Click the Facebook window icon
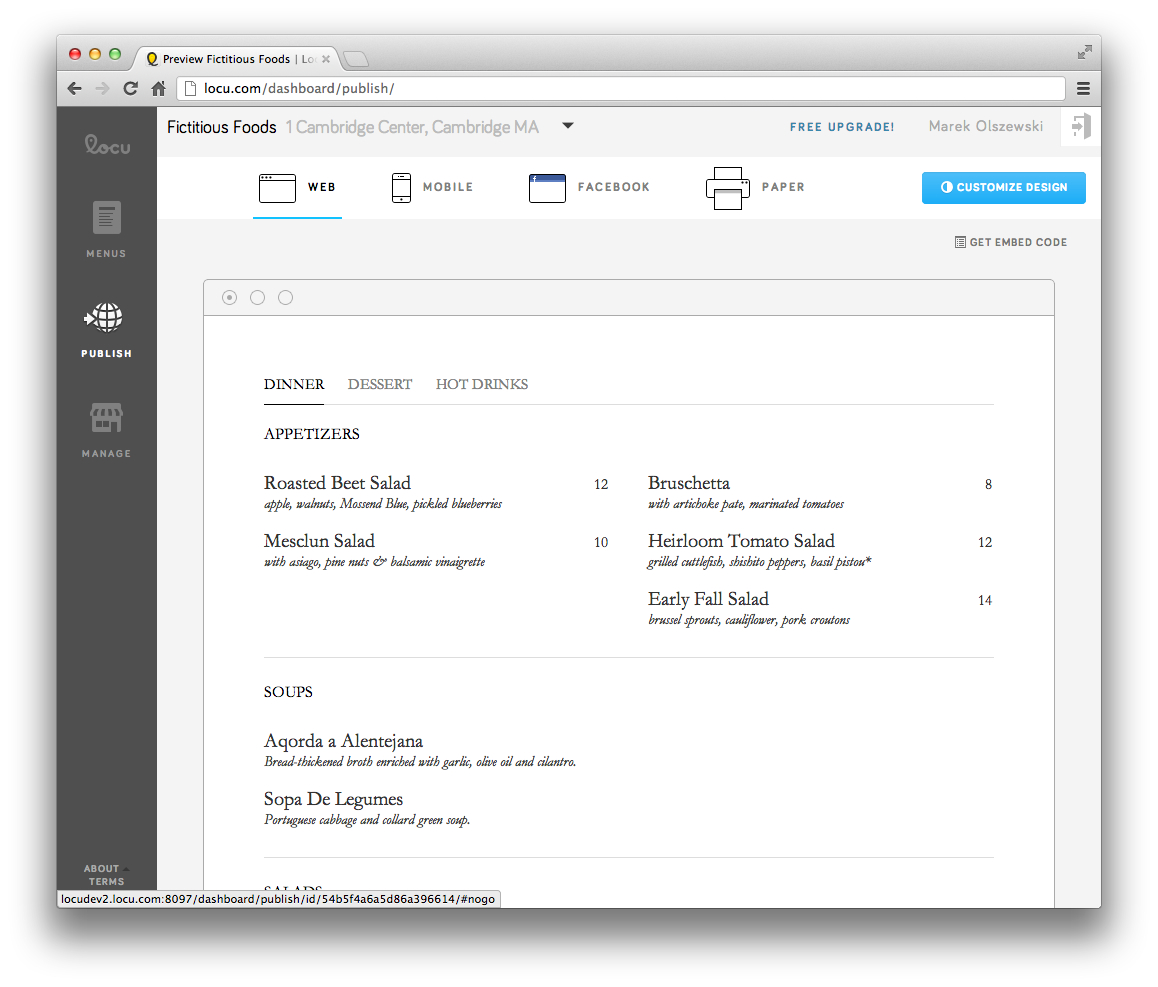Viewport: 1158px width, 987px height. tap(547, 188)
